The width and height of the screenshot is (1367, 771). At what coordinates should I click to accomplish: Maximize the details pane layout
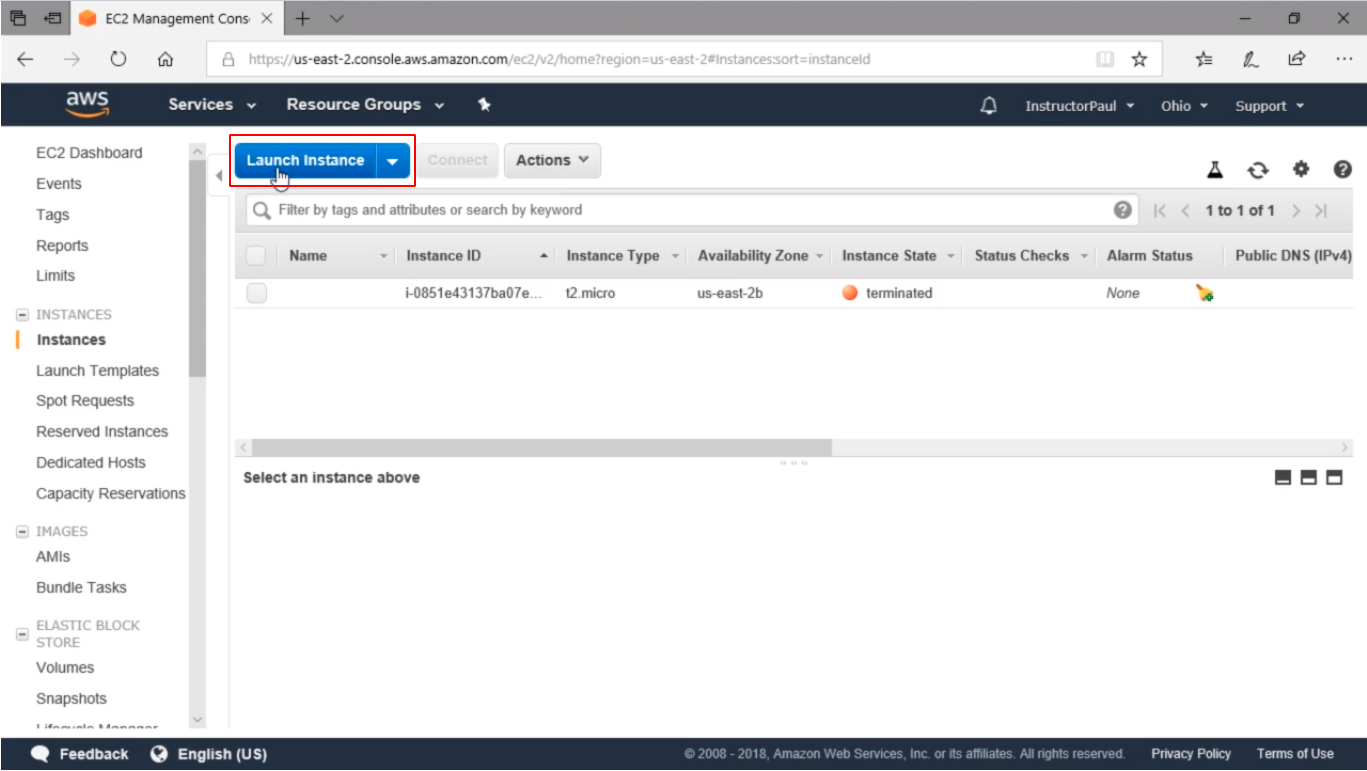pyautogui.click(x=1334, y=478)
